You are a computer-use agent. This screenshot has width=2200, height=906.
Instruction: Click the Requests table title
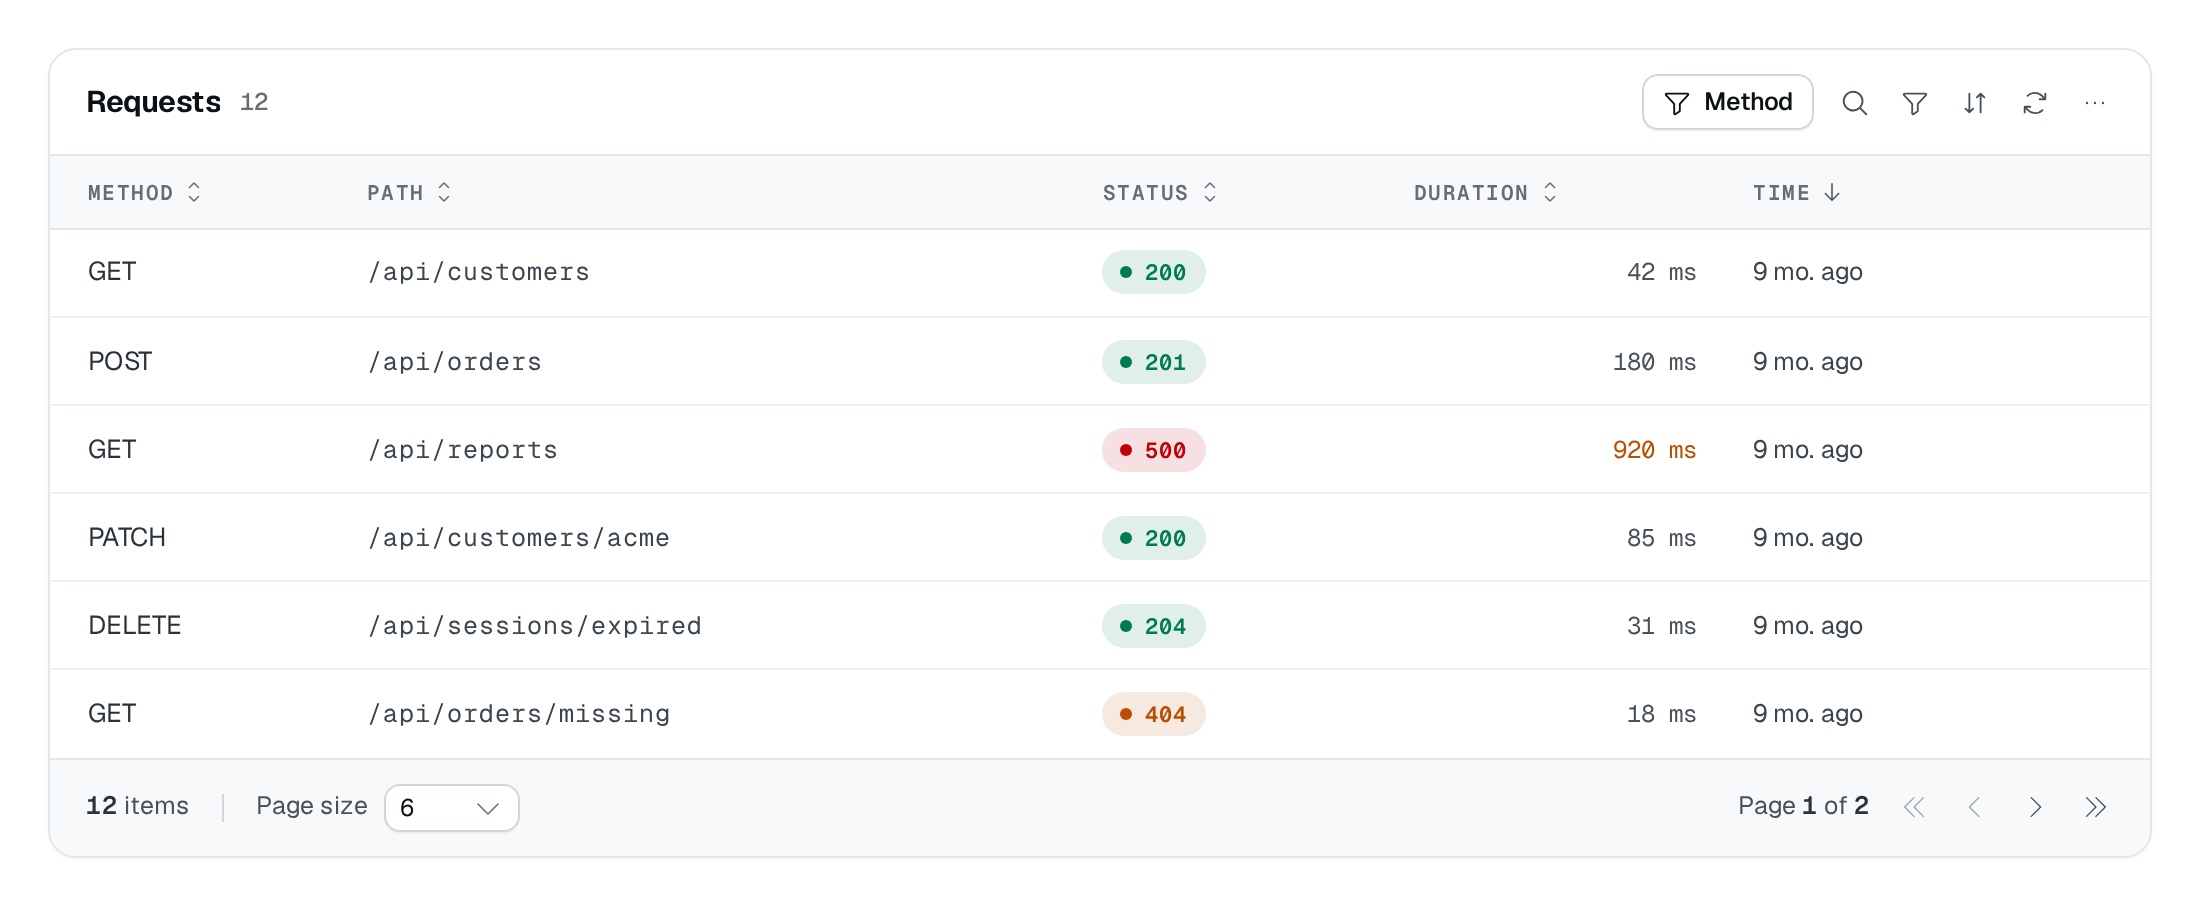click(153, 102)
